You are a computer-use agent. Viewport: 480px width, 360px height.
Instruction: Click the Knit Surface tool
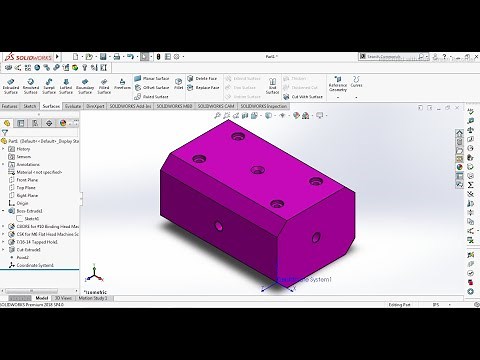pos(272,86)
